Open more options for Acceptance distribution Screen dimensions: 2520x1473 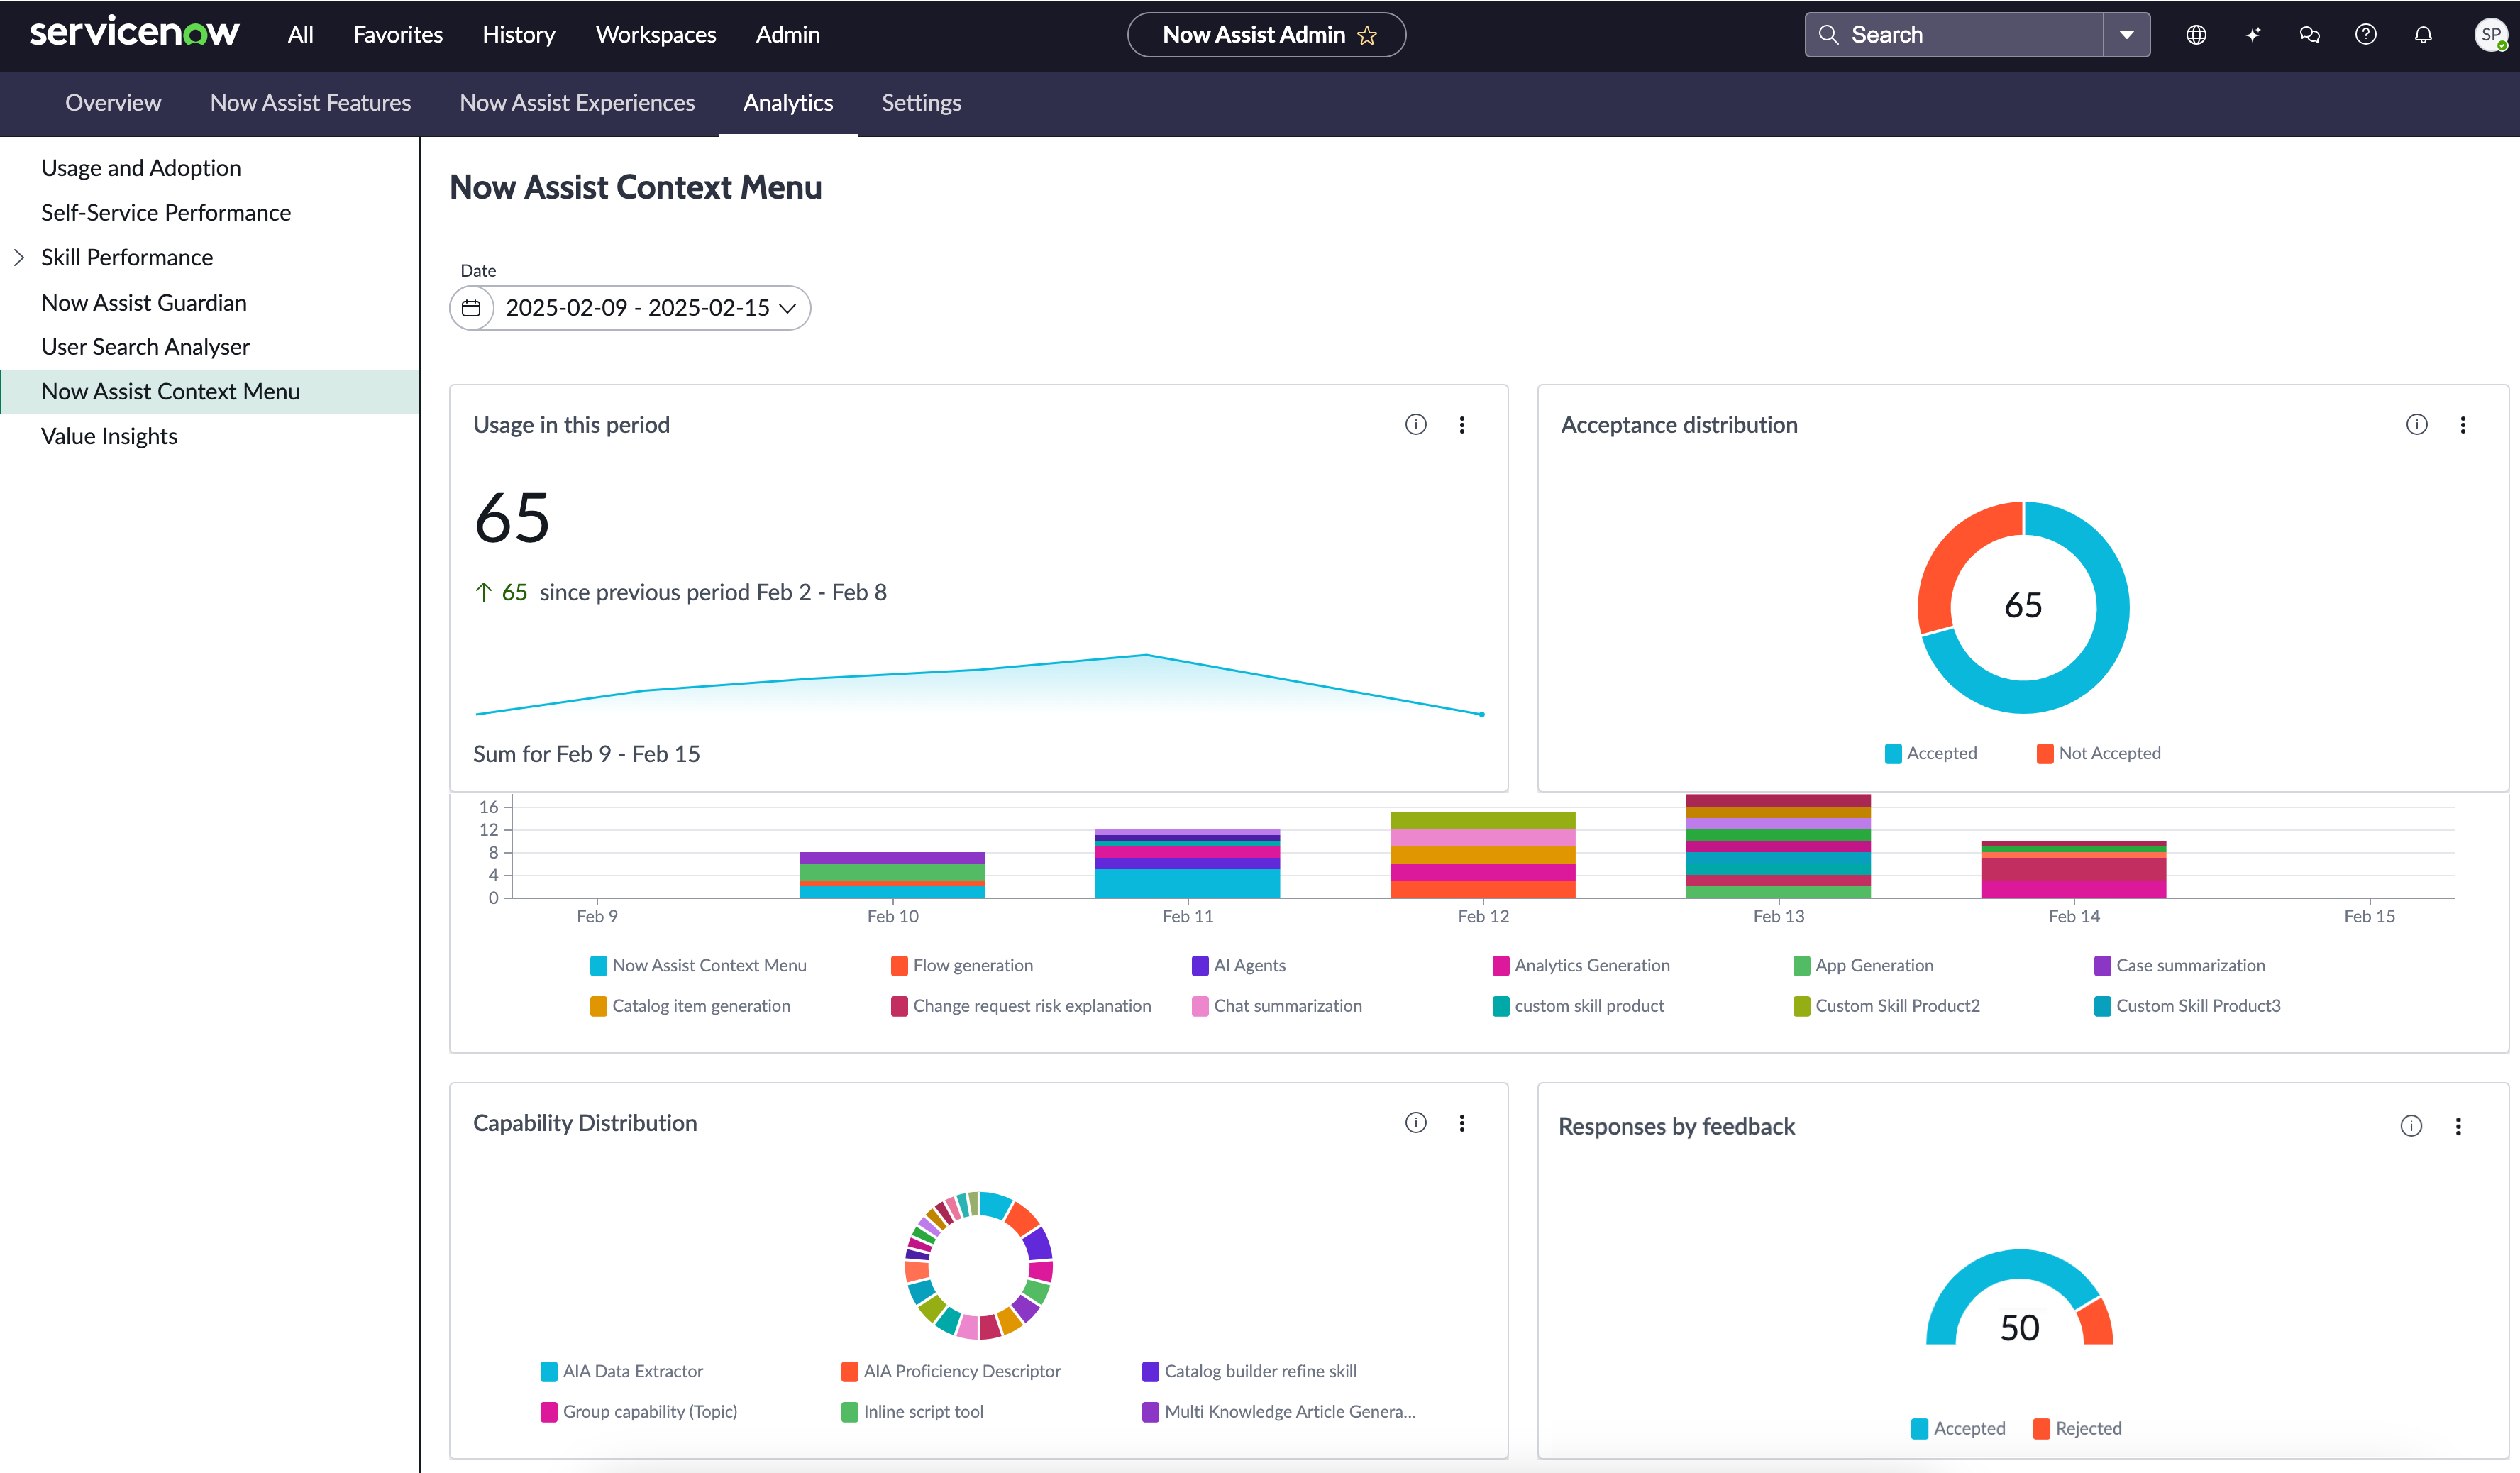tap(2463, 424)
